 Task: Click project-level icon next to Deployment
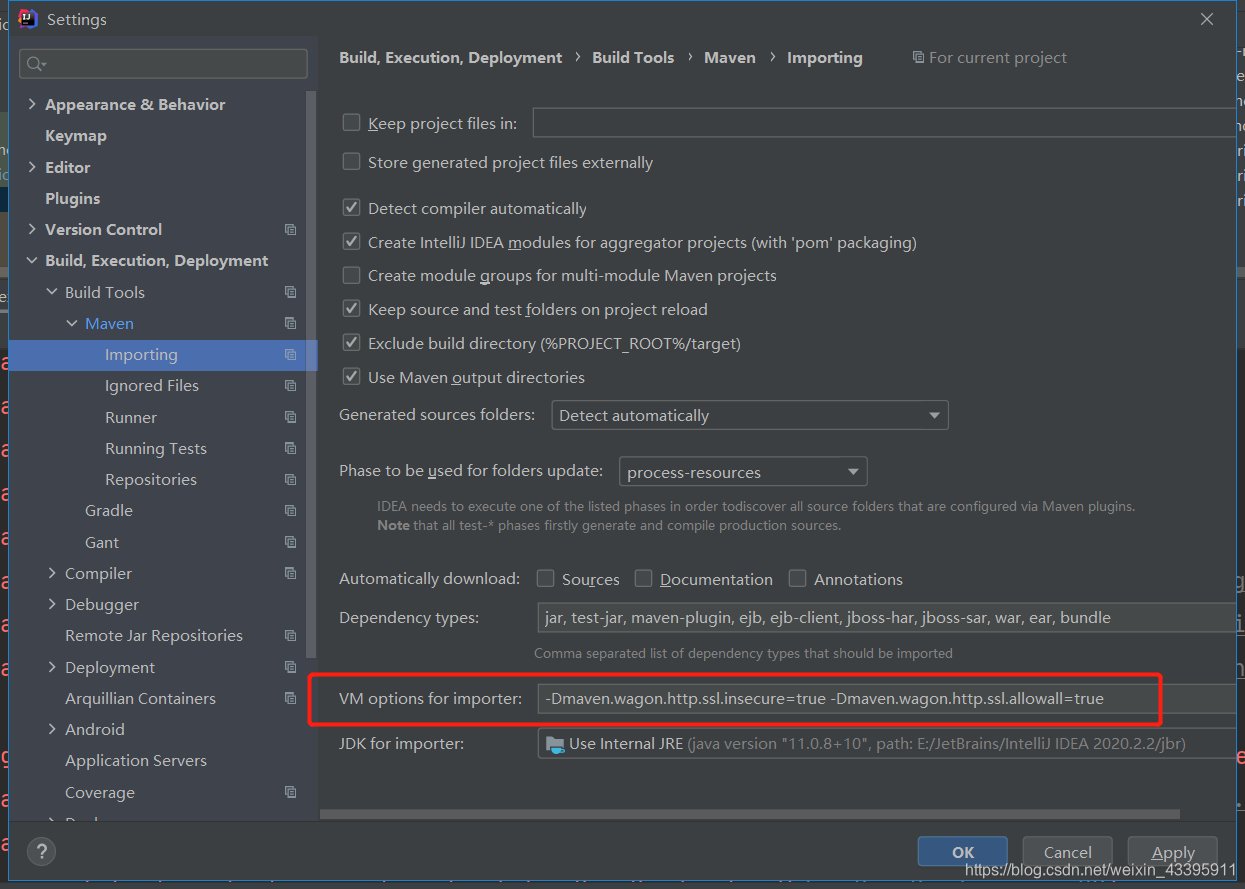[290, 667]
